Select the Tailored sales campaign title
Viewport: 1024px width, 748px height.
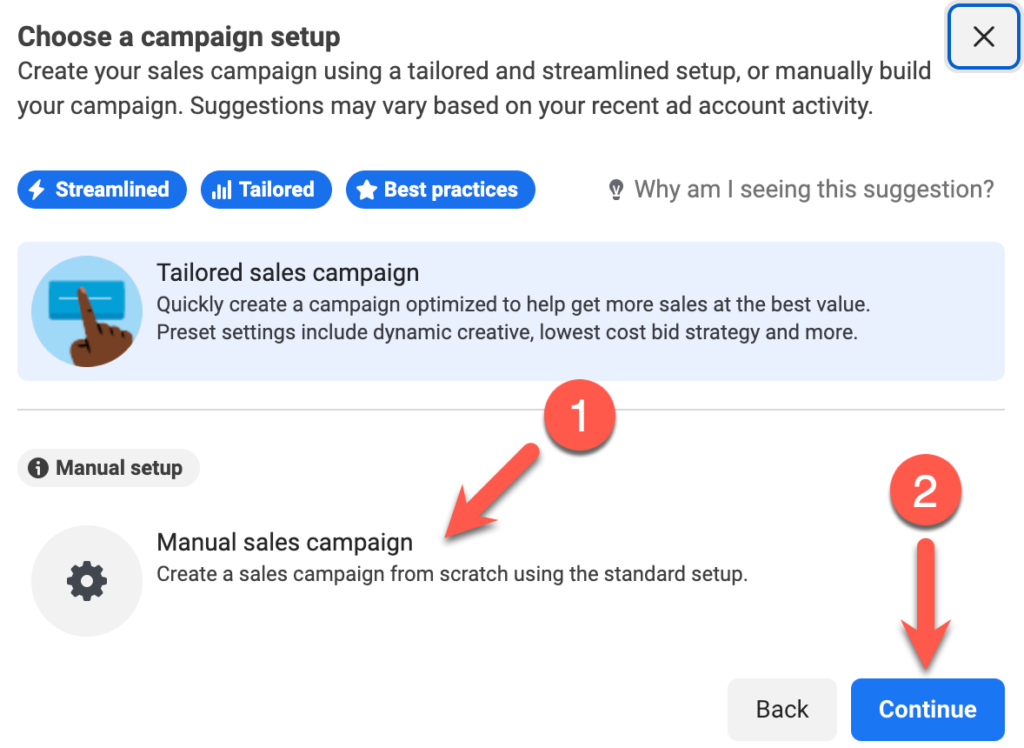coord(288,272)
